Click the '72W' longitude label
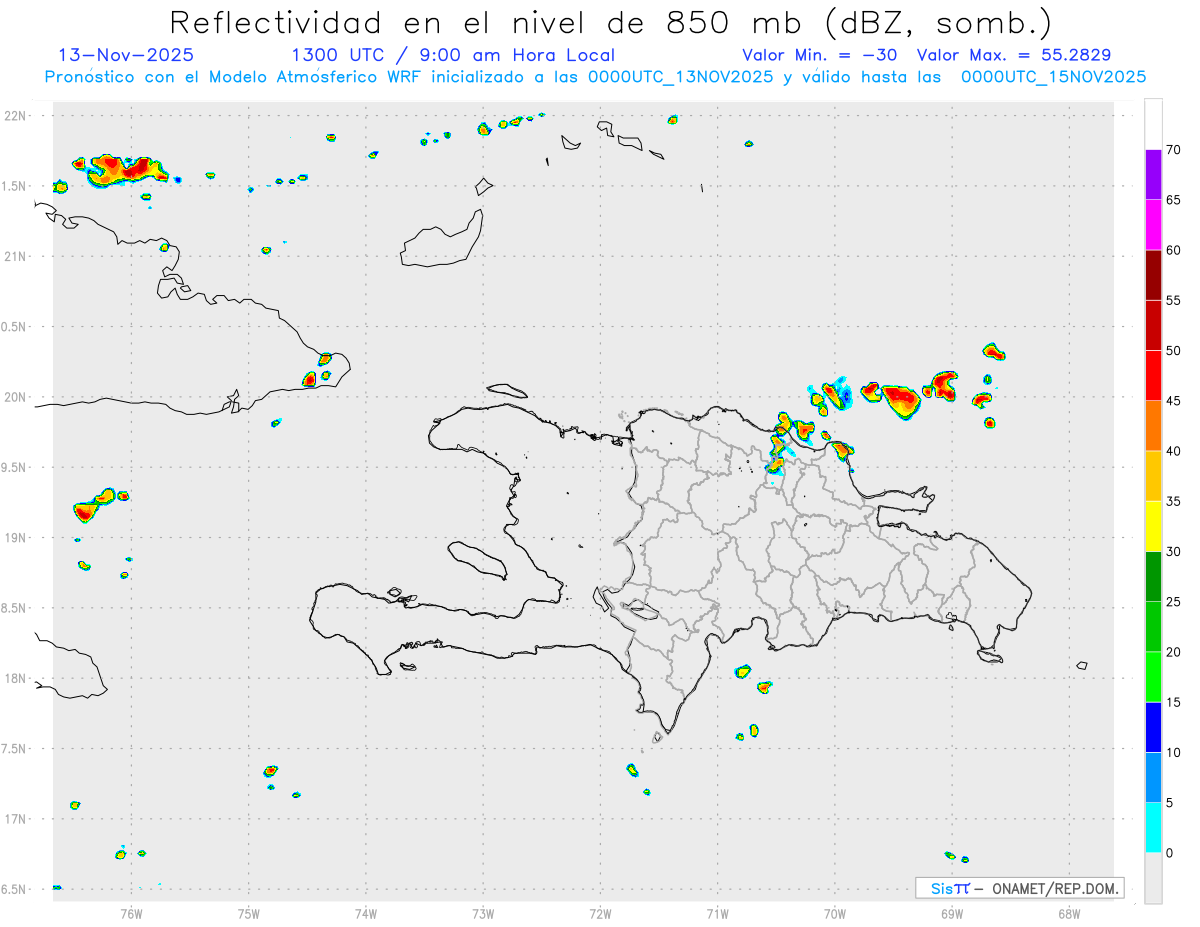Screen dimensions: 1200x927 pyautogui.click(x=600, y=914)
